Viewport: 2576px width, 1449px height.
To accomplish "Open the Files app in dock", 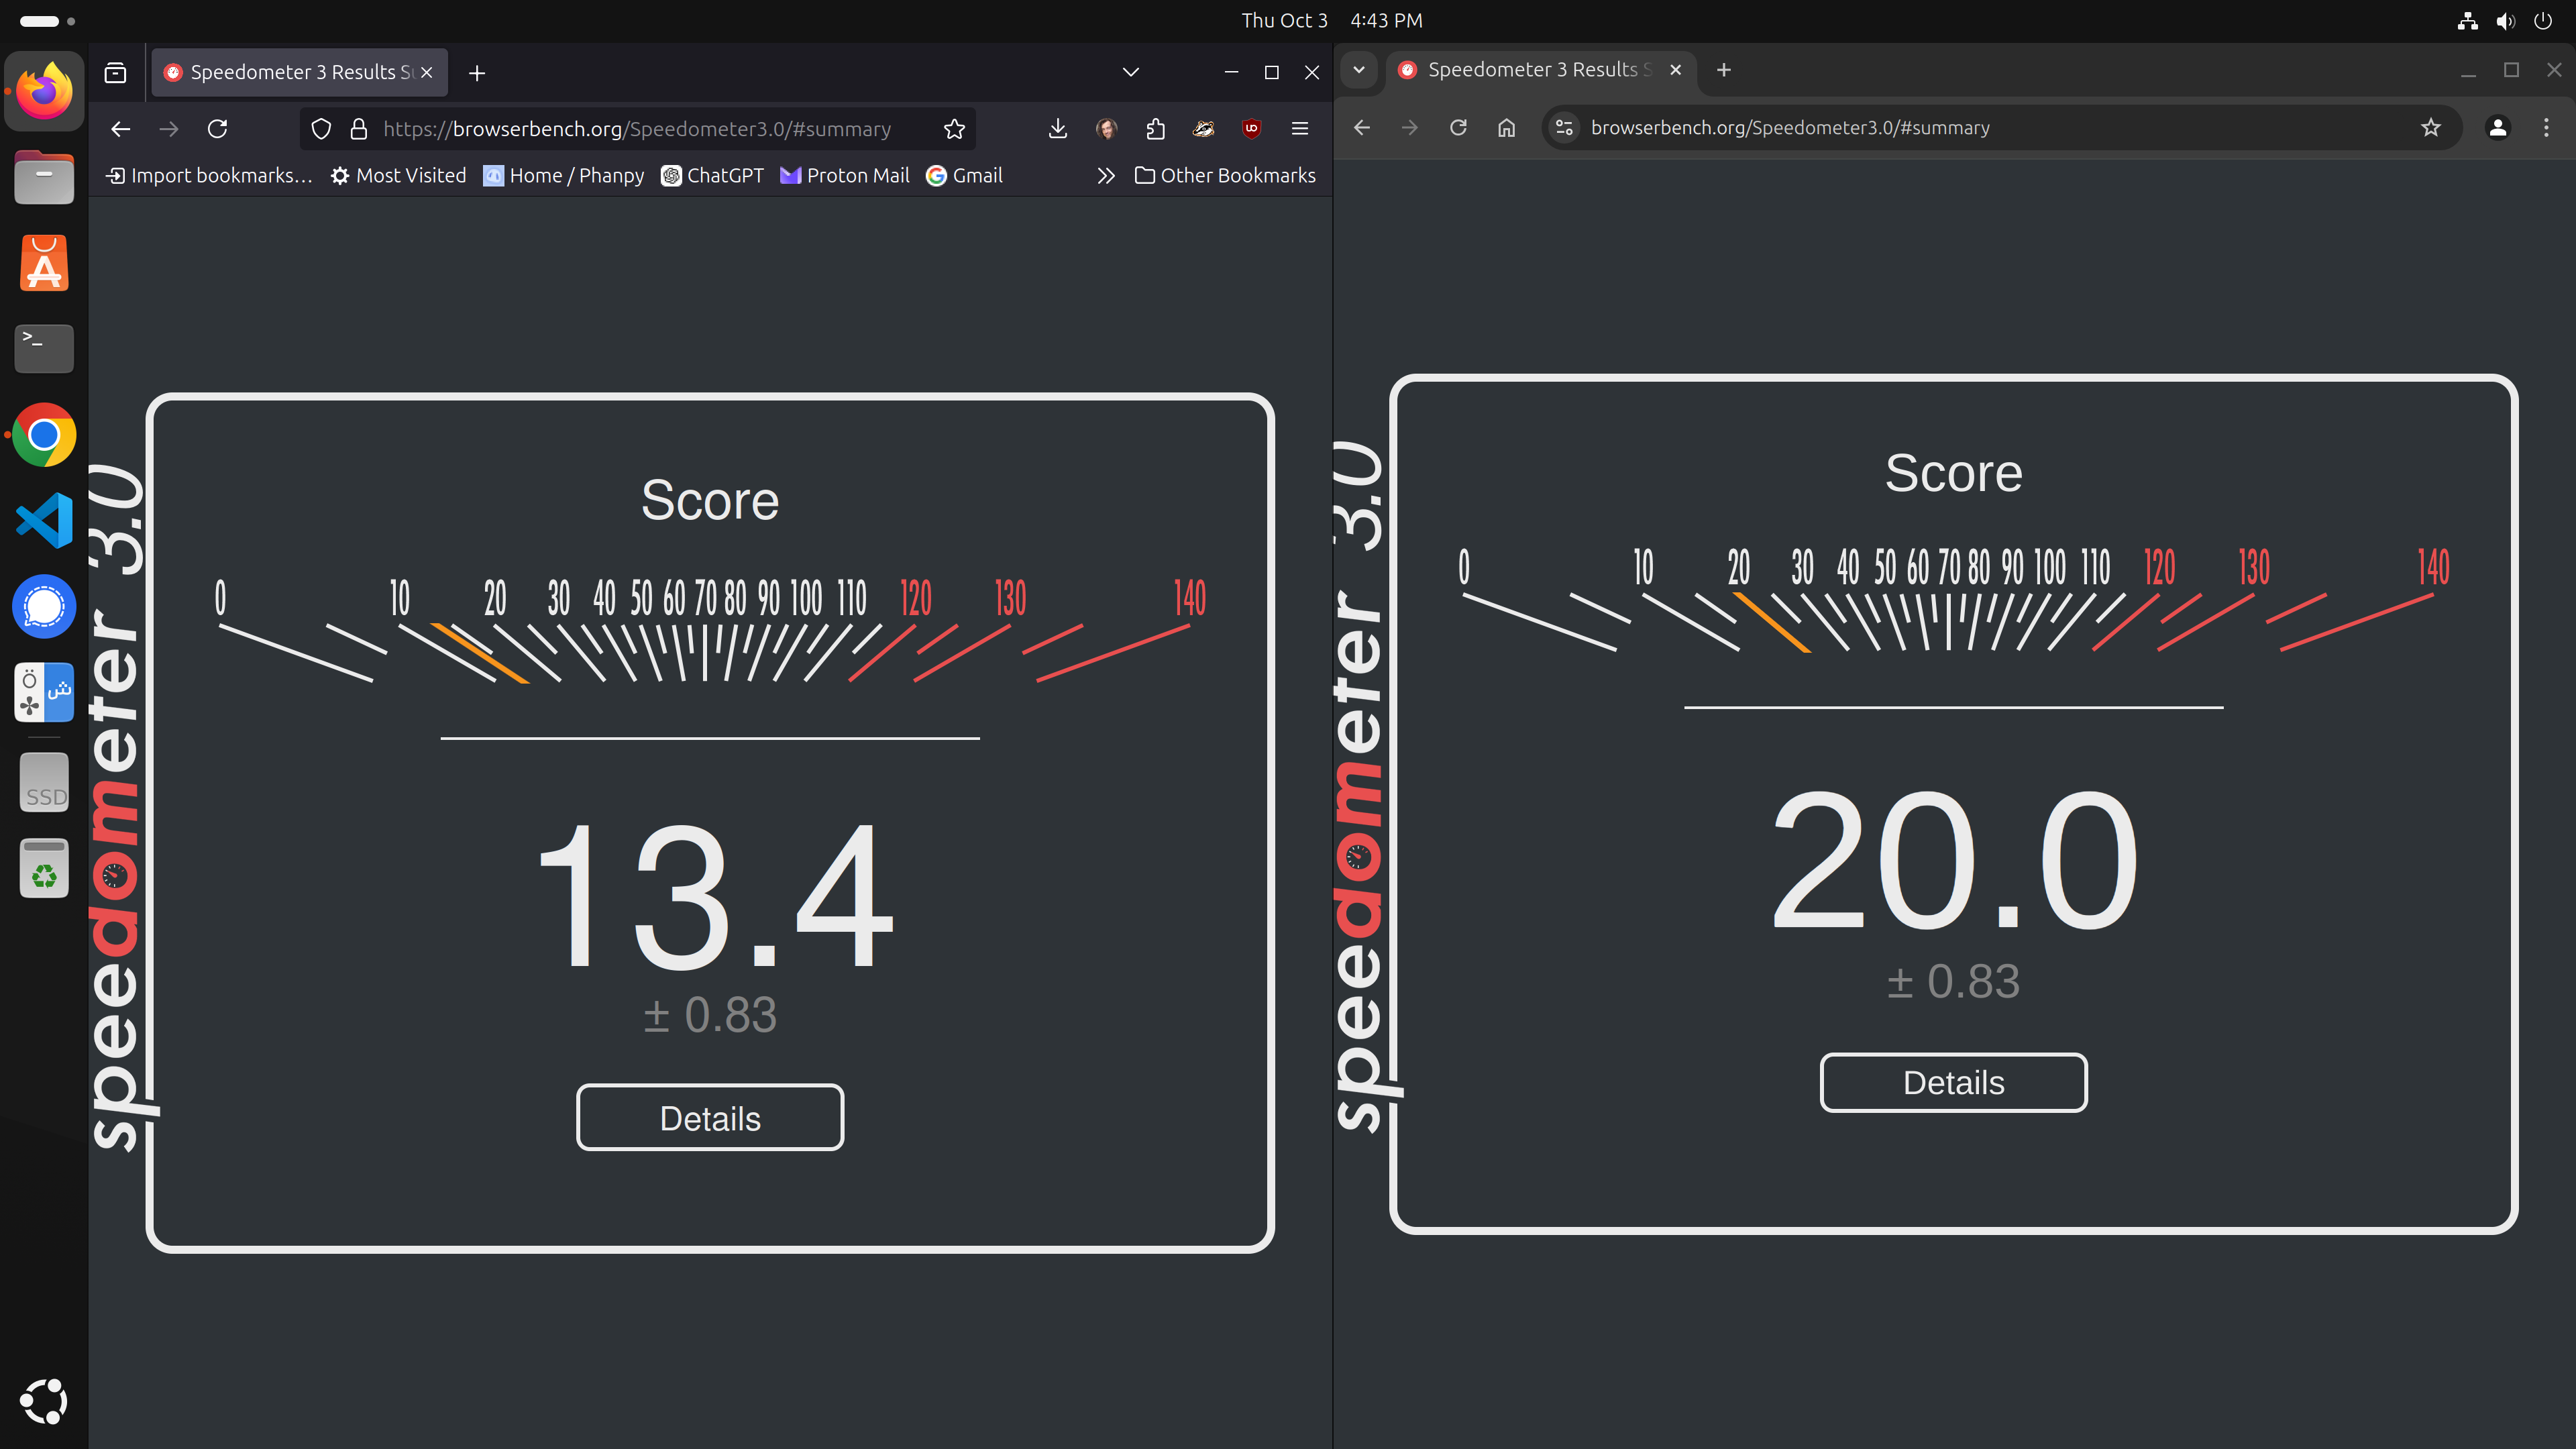I will 44,178.
